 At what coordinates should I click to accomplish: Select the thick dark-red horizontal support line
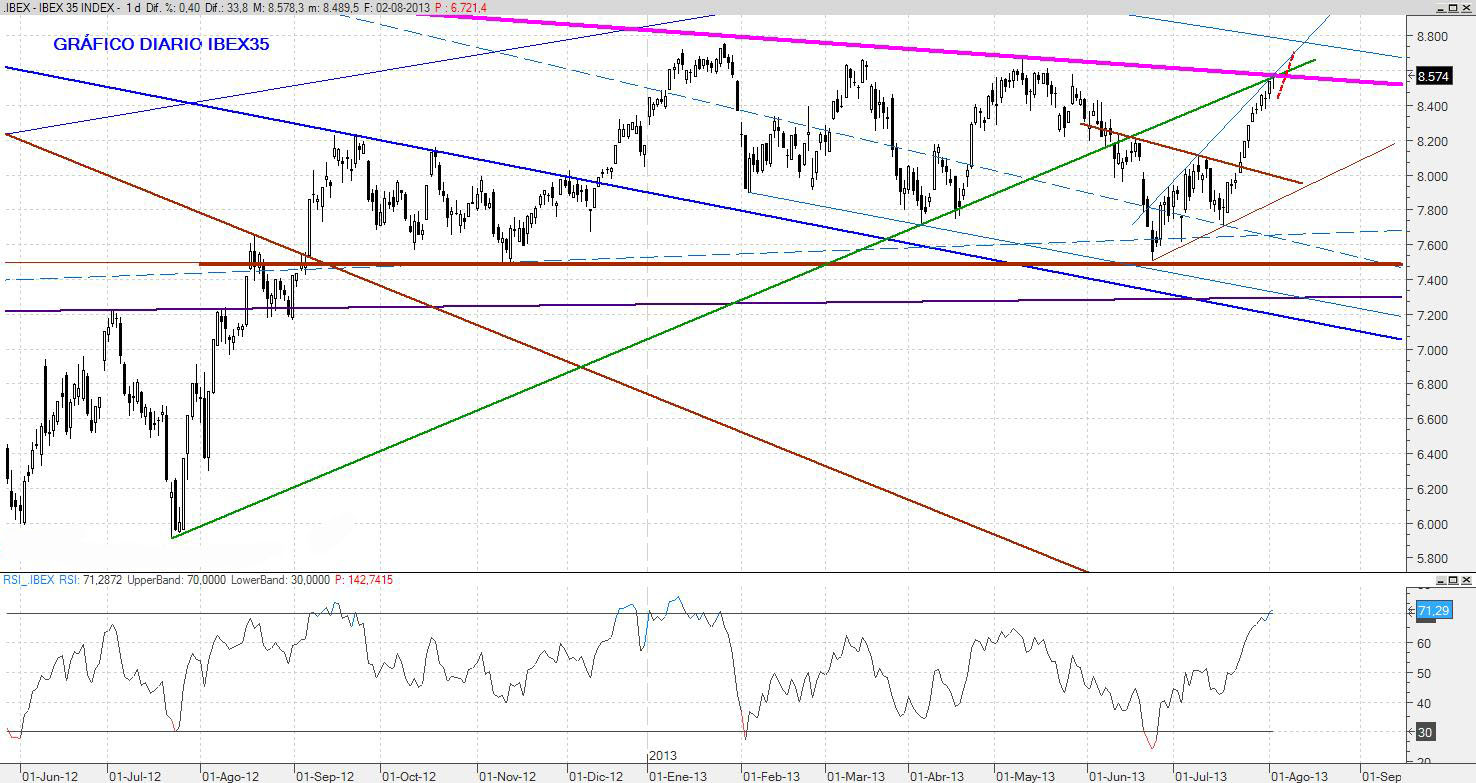800,264
